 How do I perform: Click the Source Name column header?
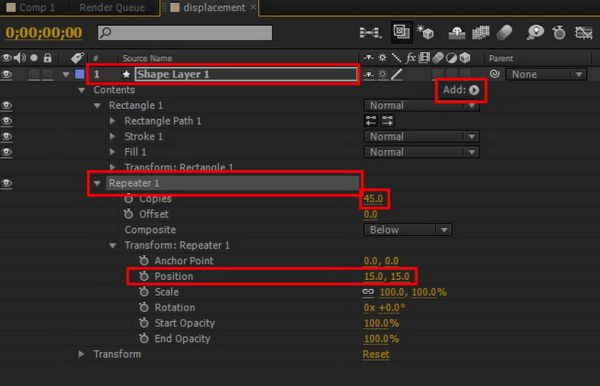point(147,58)
